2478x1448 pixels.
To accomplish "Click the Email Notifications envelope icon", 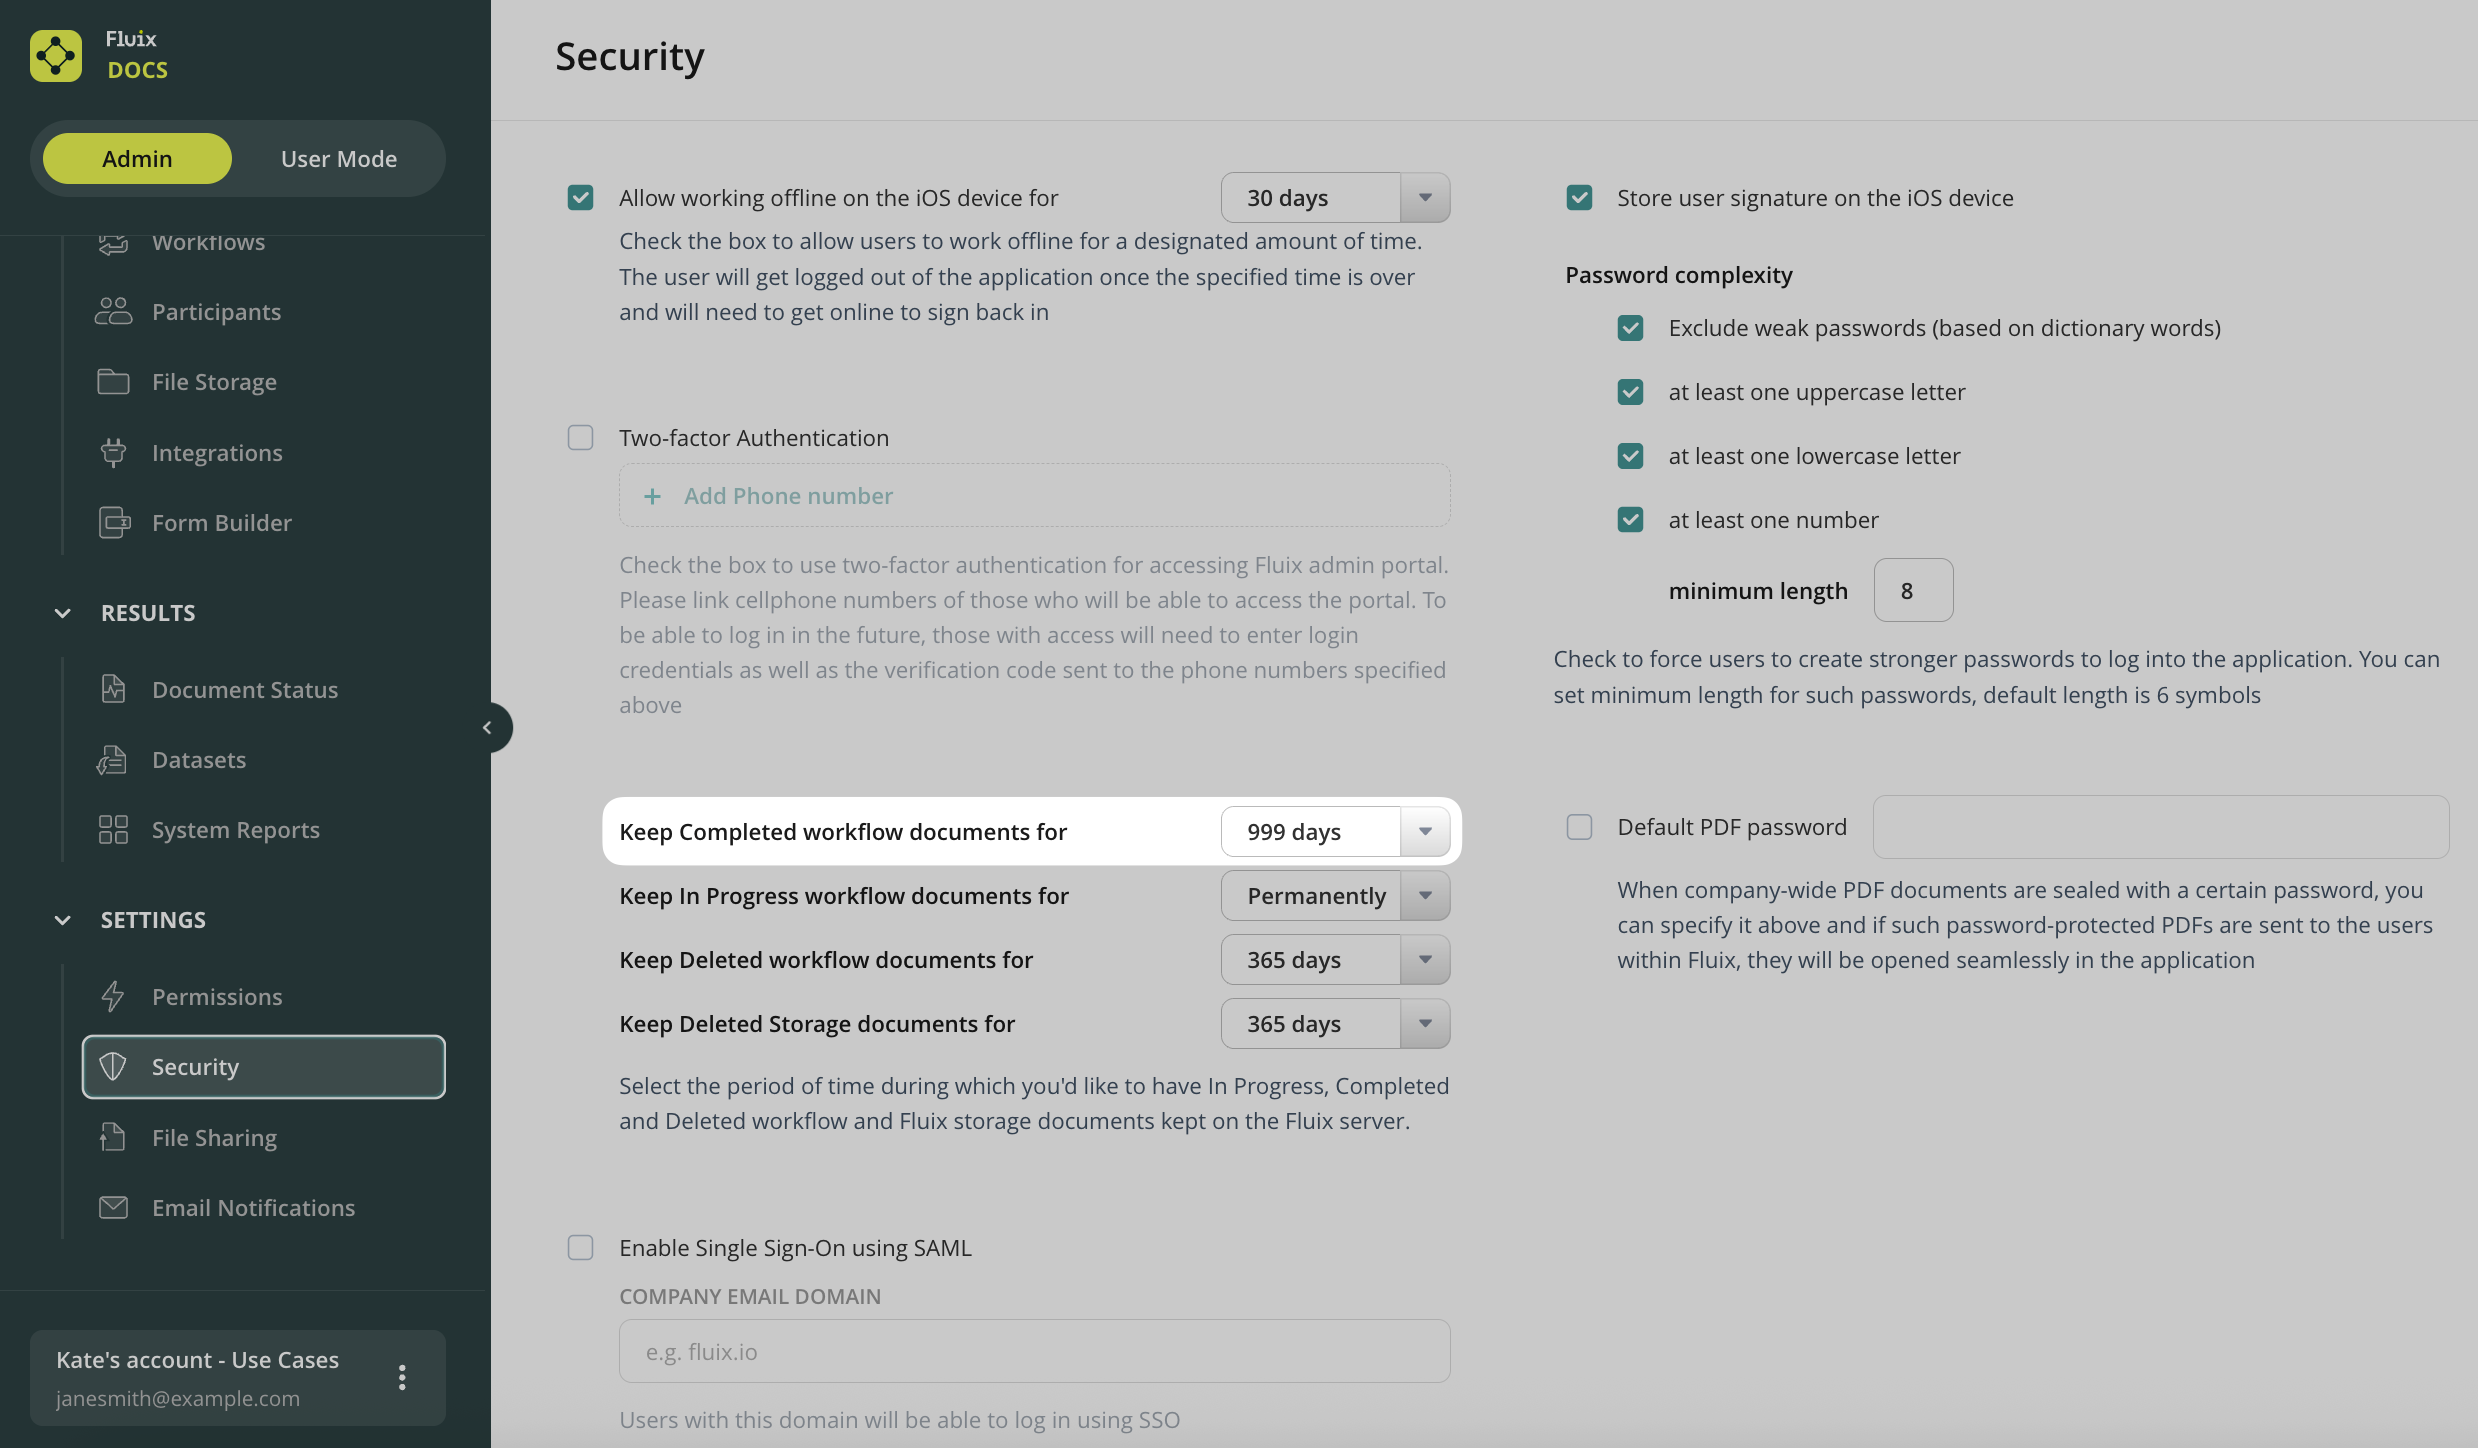I will coord(113,1208).
